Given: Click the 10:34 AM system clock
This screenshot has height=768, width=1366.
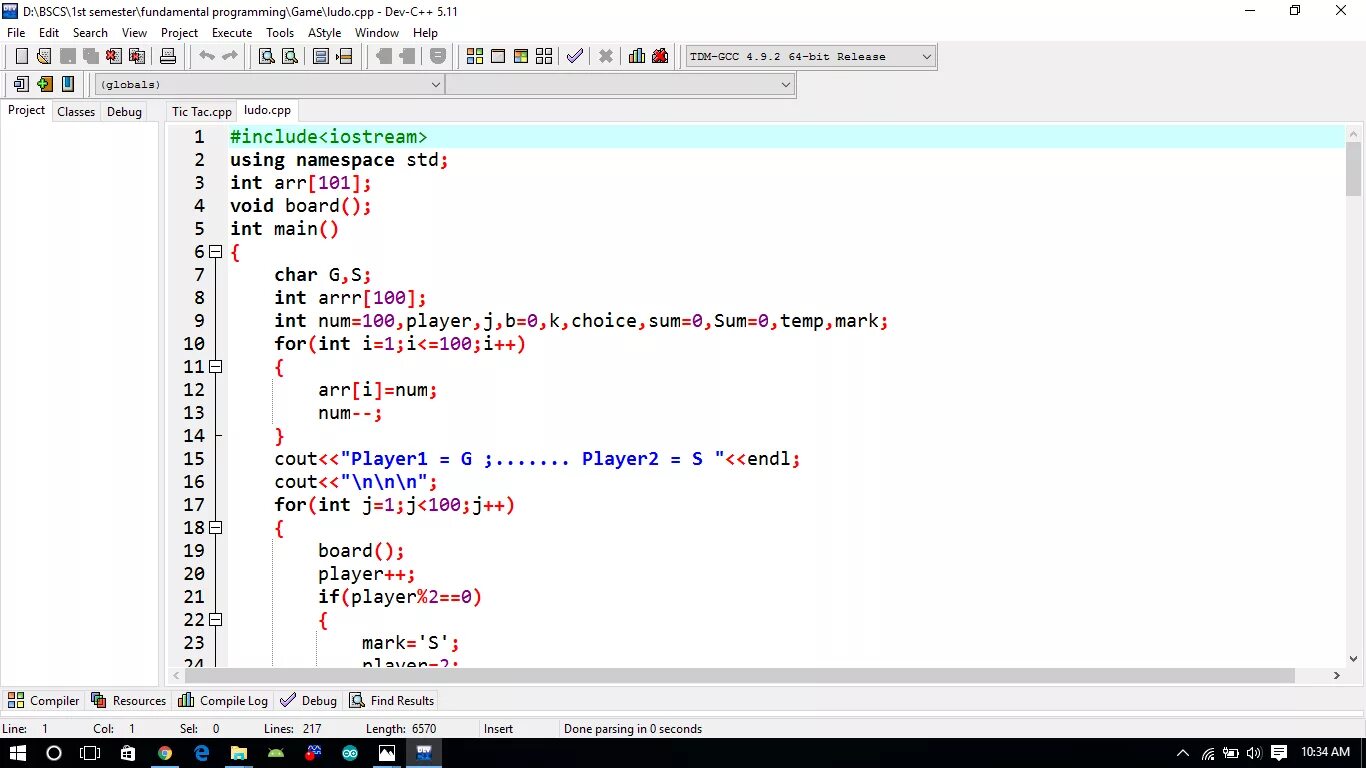Looking at the screenshot, I should (1326, 753).
